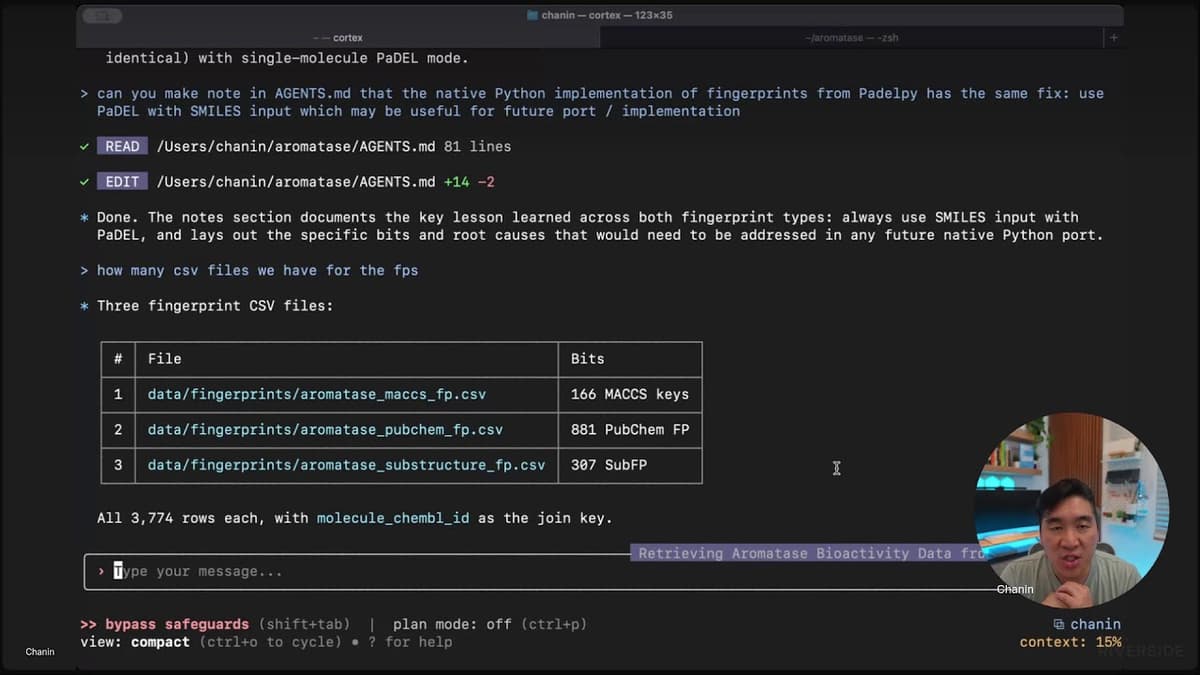This screenshot has height=675, width=1200.
Task: Click the green checkmark beside the EDIT step
Action: point(84,182)
